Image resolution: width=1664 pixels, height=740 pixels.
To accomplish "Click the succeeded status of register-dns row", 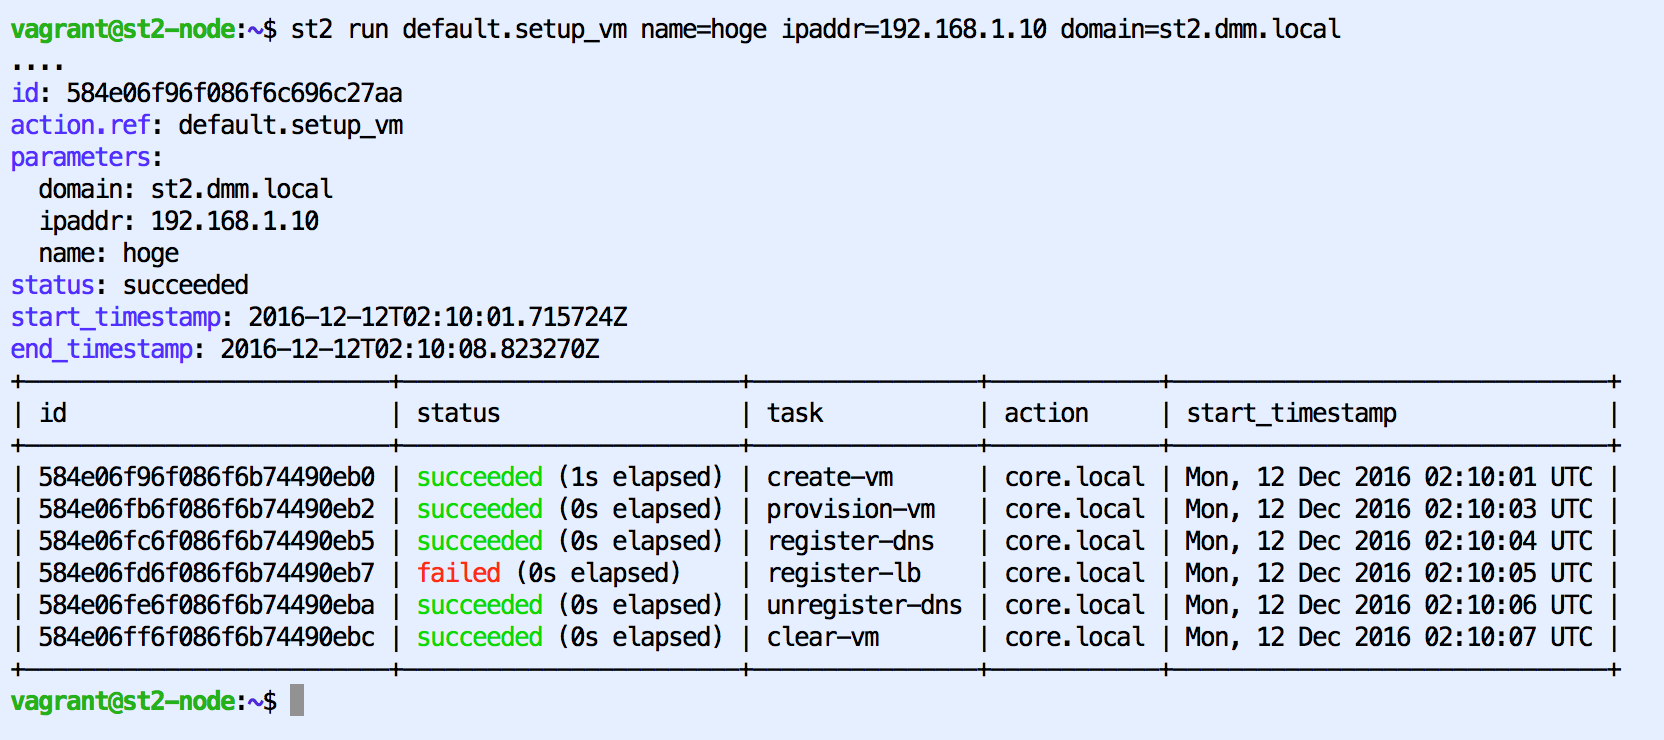I will 480,541.
